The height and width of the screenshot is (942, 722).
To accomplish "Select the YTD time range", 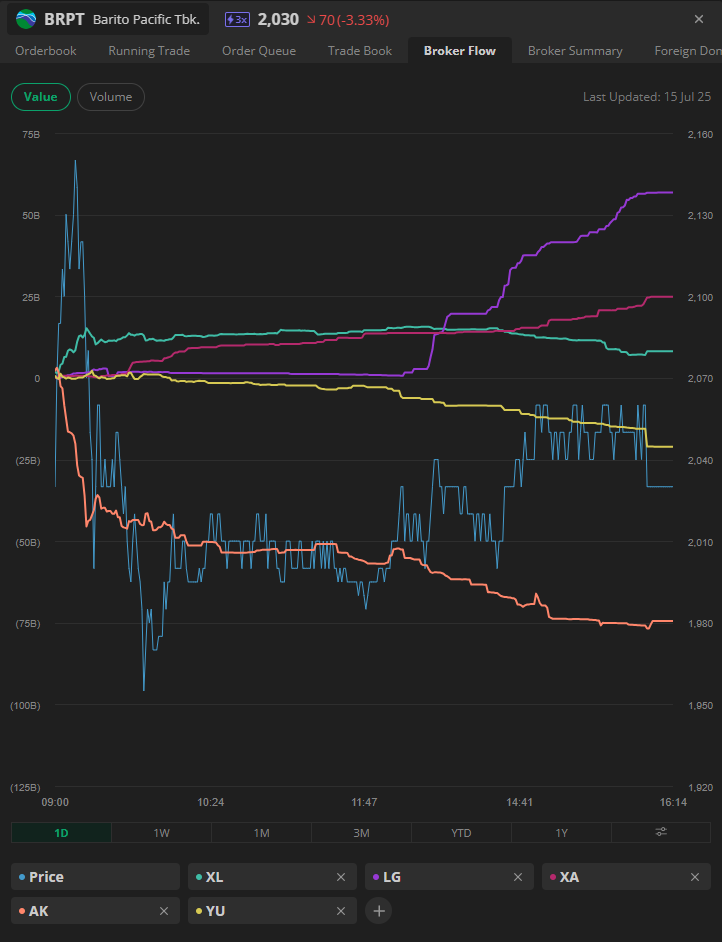I will [461, 833].
